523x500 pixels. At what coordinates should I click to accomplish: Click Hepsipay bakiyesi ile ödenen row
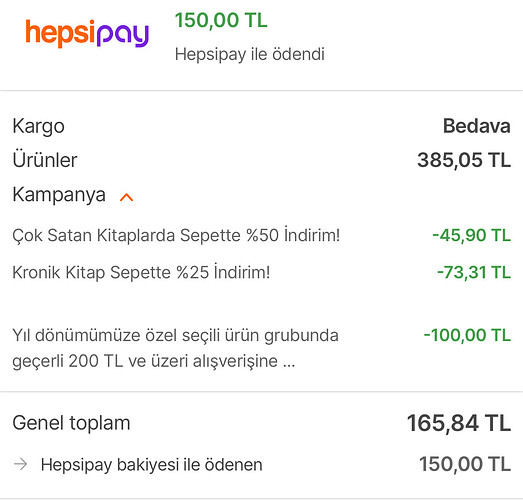point(262,464)
